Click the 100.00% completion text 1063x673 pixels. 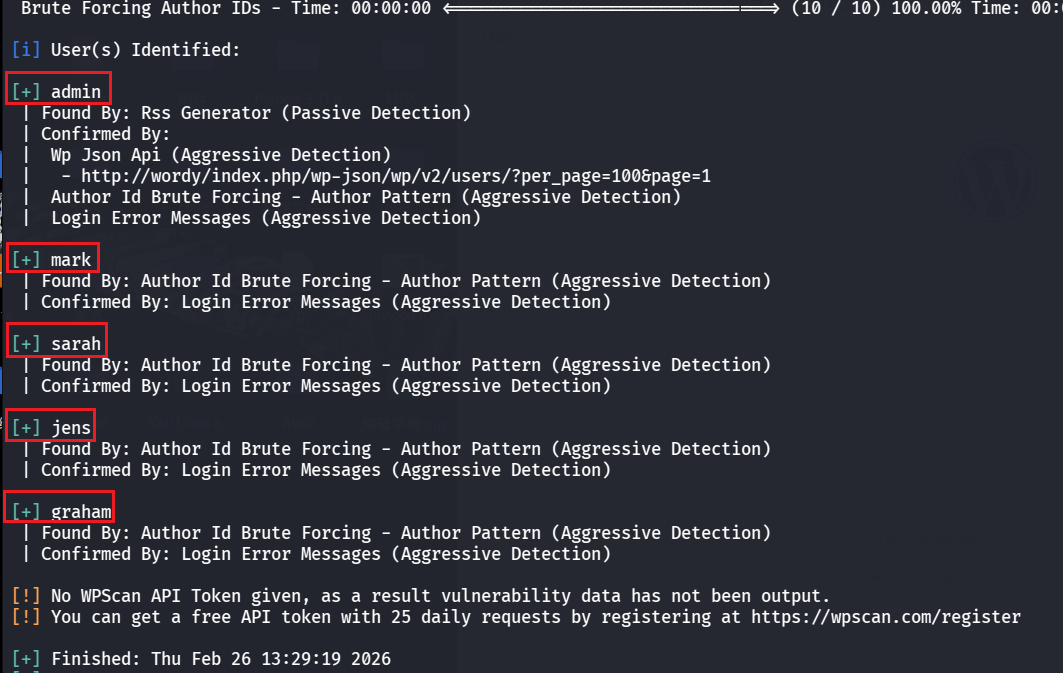[x=939, y=8]
